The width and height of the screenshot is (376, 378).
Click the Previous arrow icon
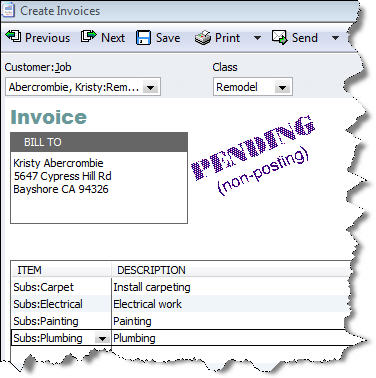tap(13, 37)
